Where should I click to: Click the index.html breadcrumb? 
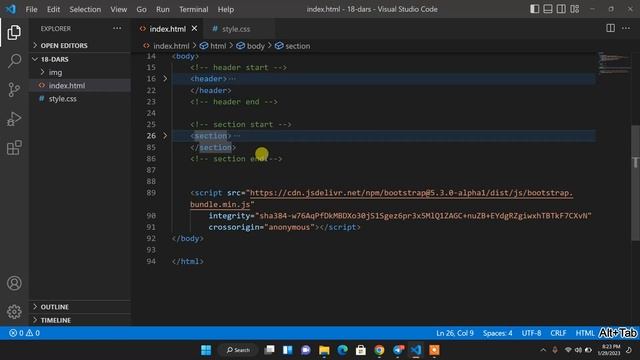[x=166, y=46]
